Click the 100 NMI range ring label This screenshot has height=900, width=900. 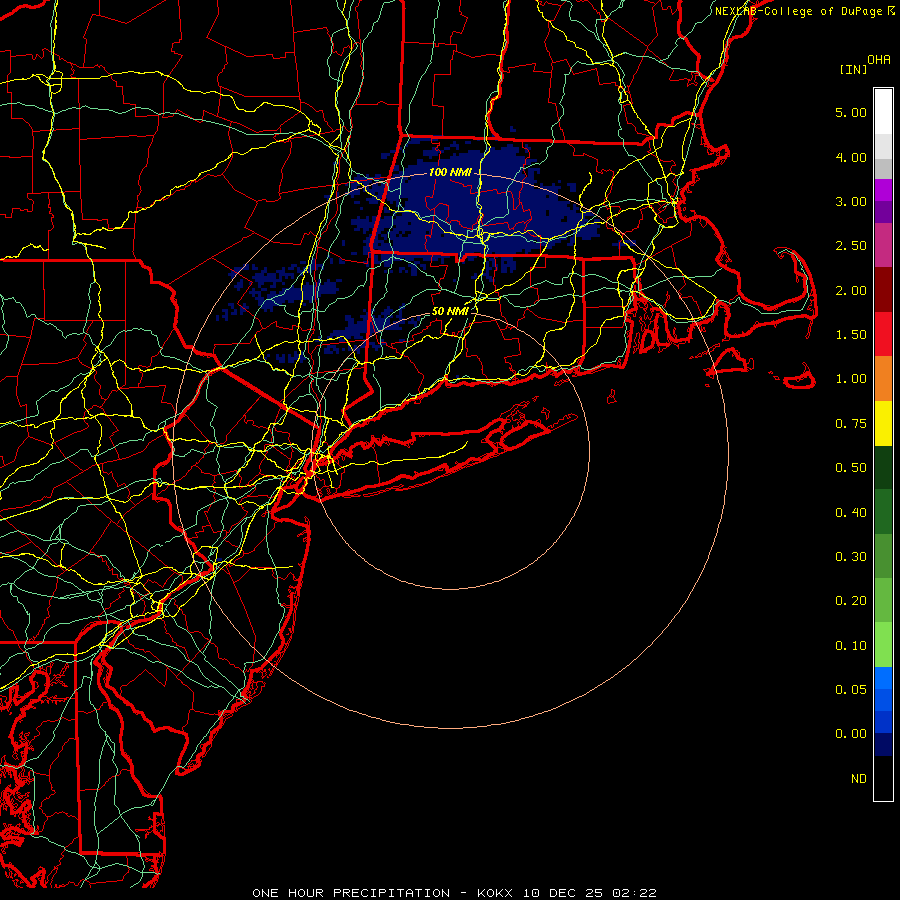(450, 172)
